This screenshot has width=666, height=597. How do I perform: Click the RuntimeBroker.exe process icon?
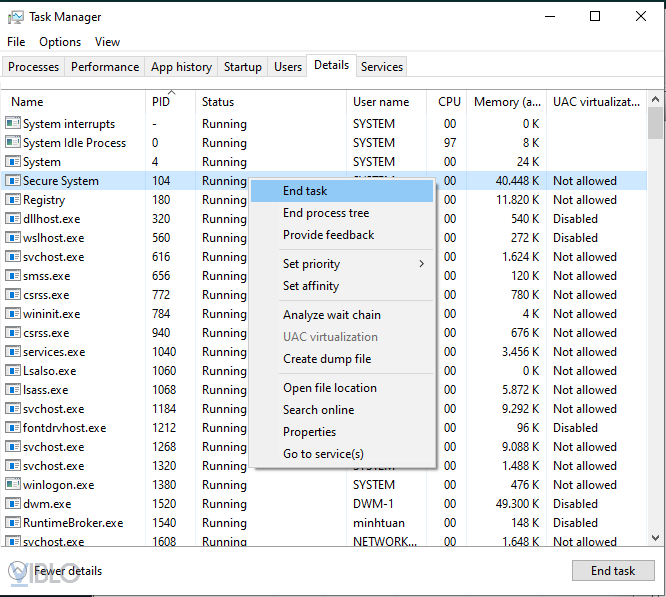point(13,523)
